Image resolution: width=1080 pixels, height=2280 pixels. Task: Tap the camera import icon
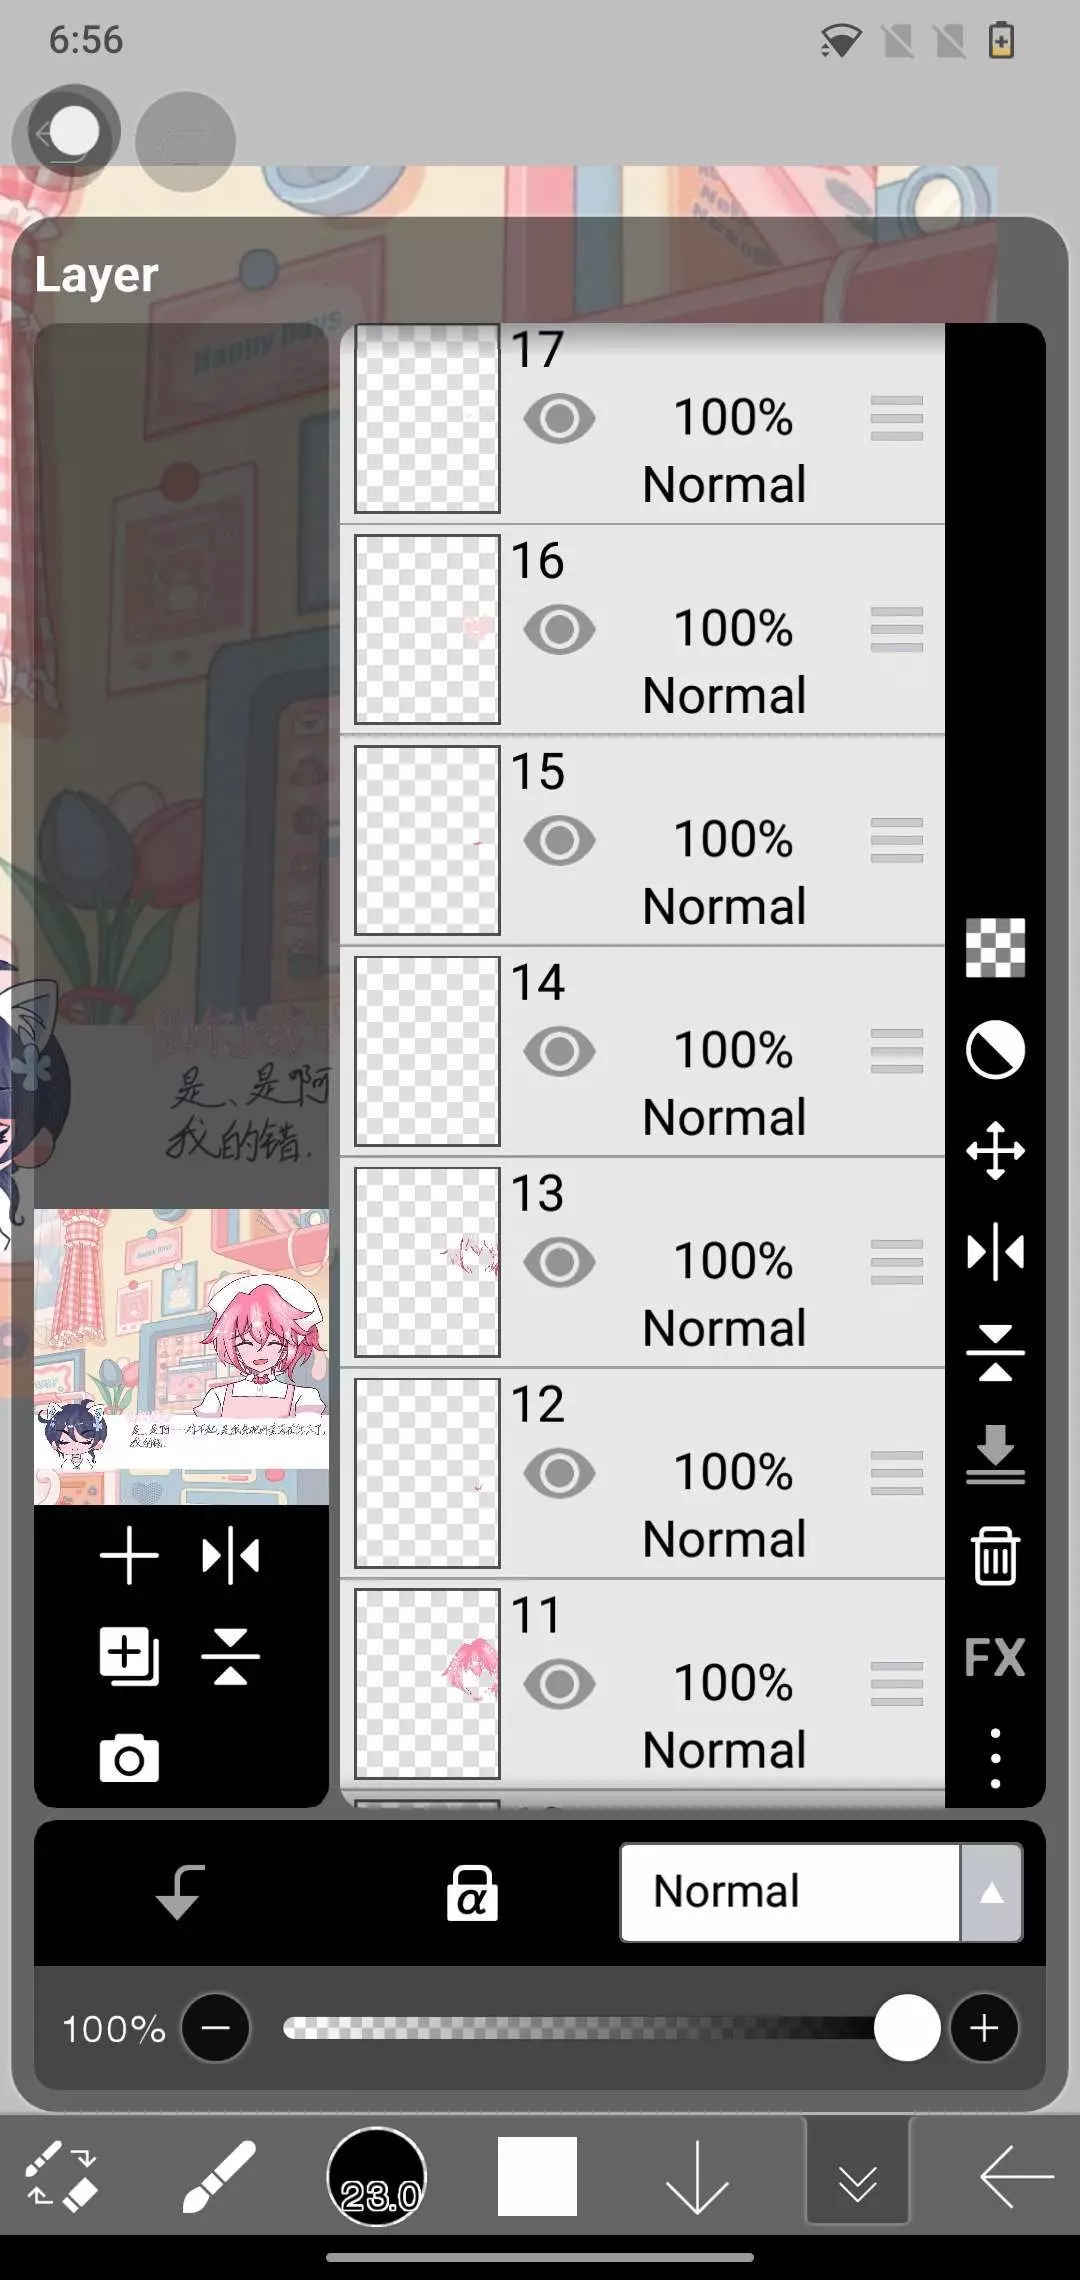pyautogui.click(x=129, y=1758)
